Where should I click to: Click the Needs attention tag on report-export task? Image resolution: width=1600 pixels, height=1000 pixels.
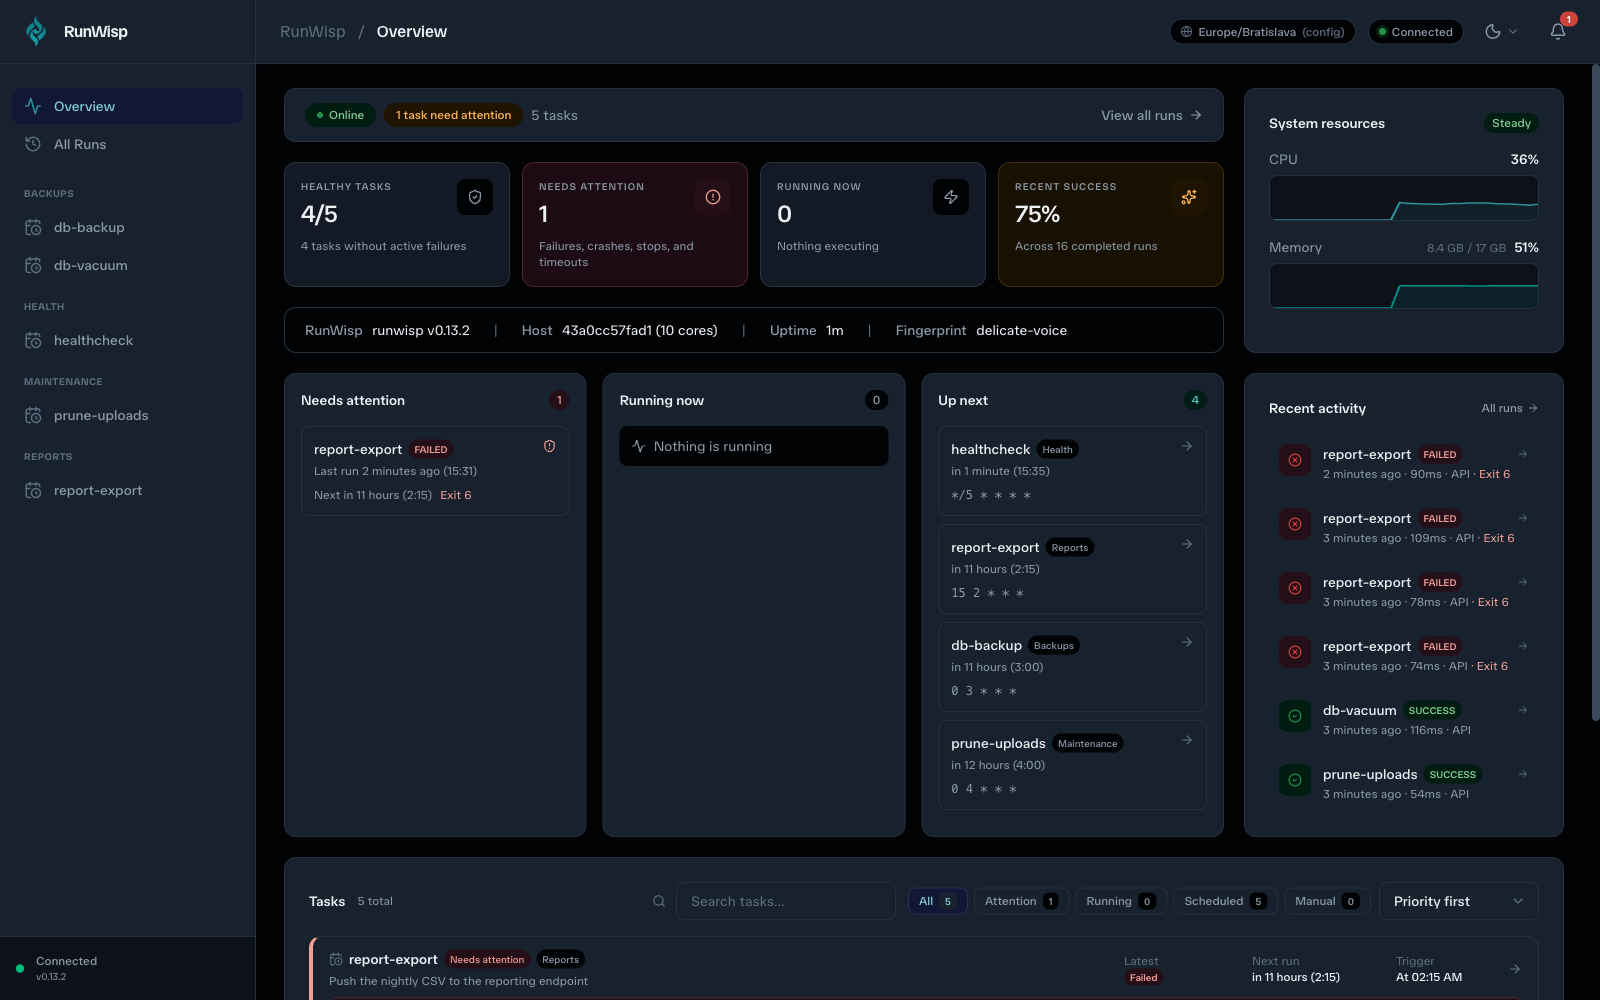click(x=487, y=960)
